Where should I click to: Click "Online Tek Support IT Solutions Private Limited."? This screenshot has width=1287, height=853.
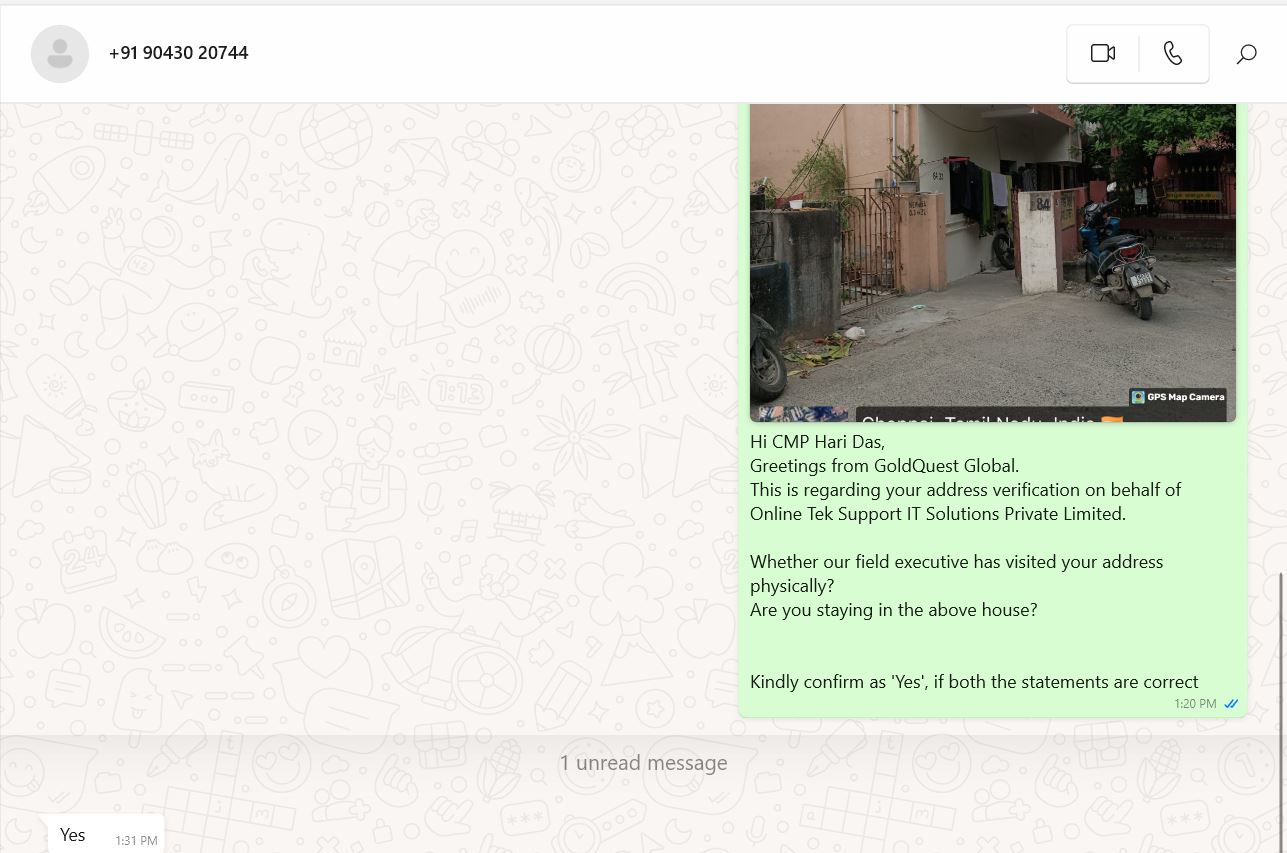(938, 513)
